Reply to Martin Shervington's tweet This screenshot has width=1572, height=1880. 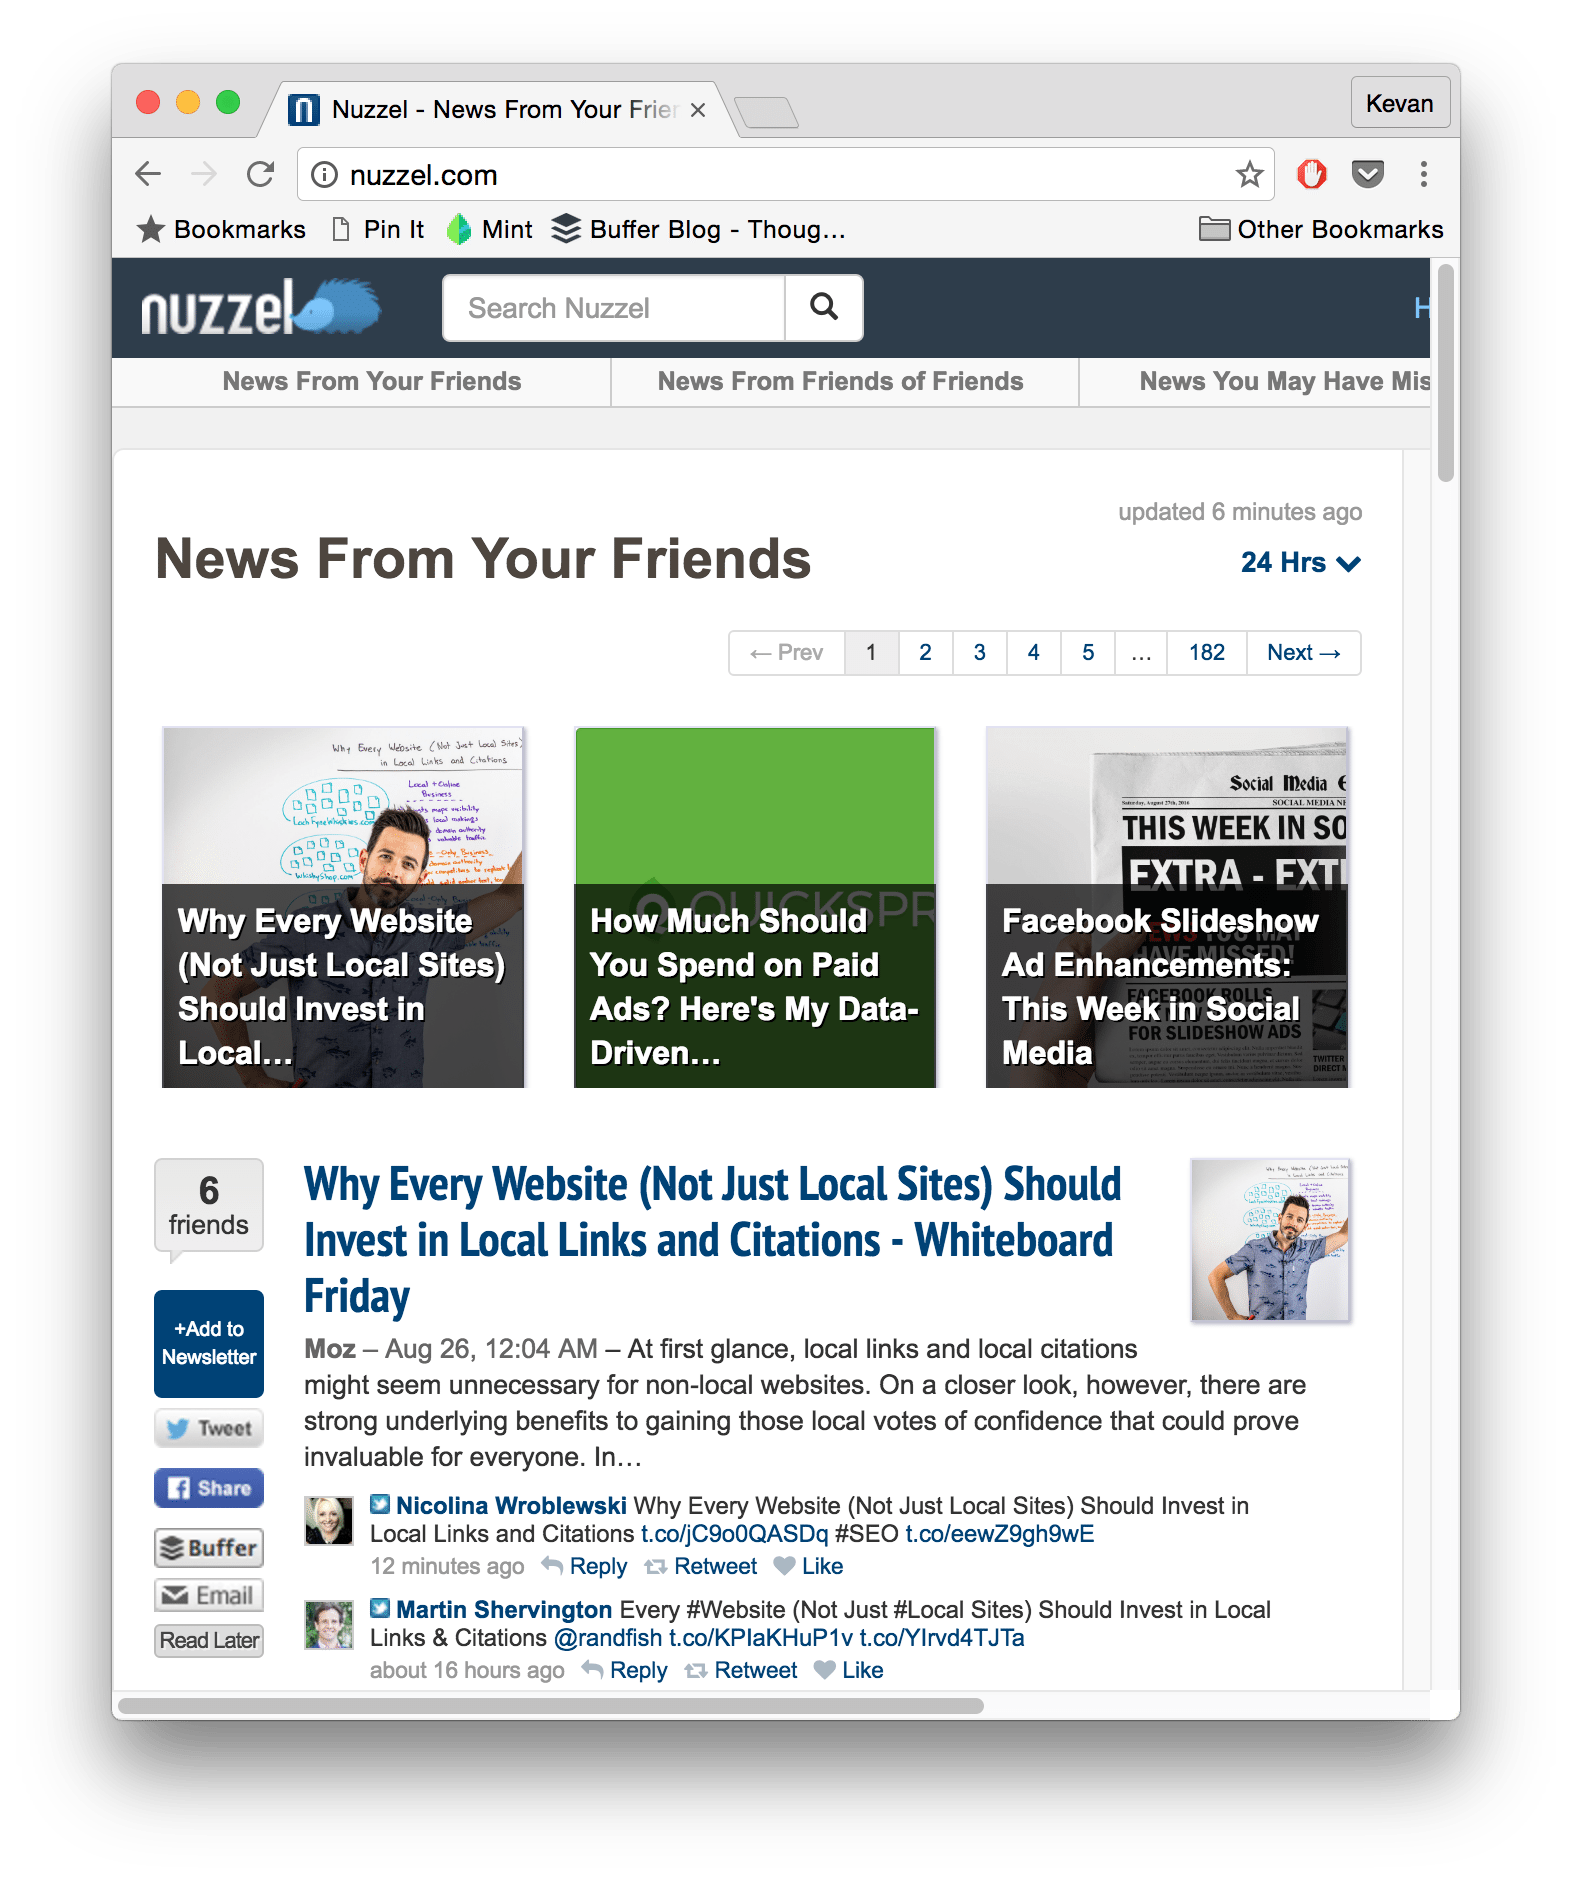click(626, 1670)
